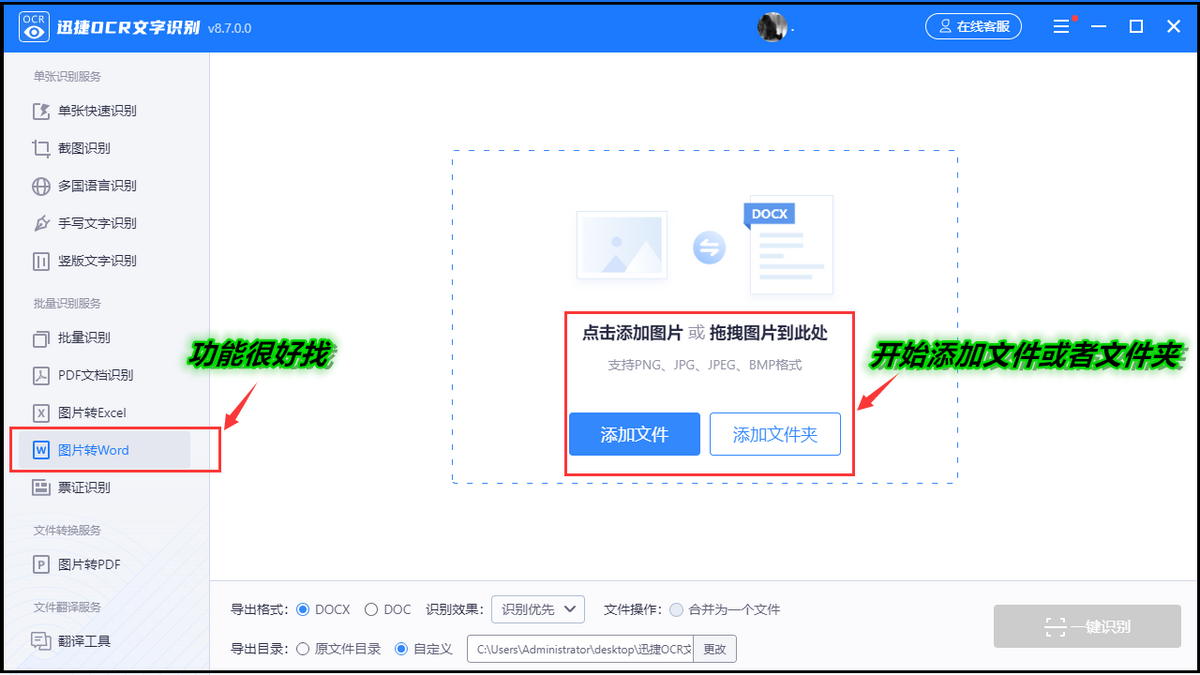1200x675 pixels.
Task: Click the 多国语言识别 globe icon
Action: click(x=41, y=186)
